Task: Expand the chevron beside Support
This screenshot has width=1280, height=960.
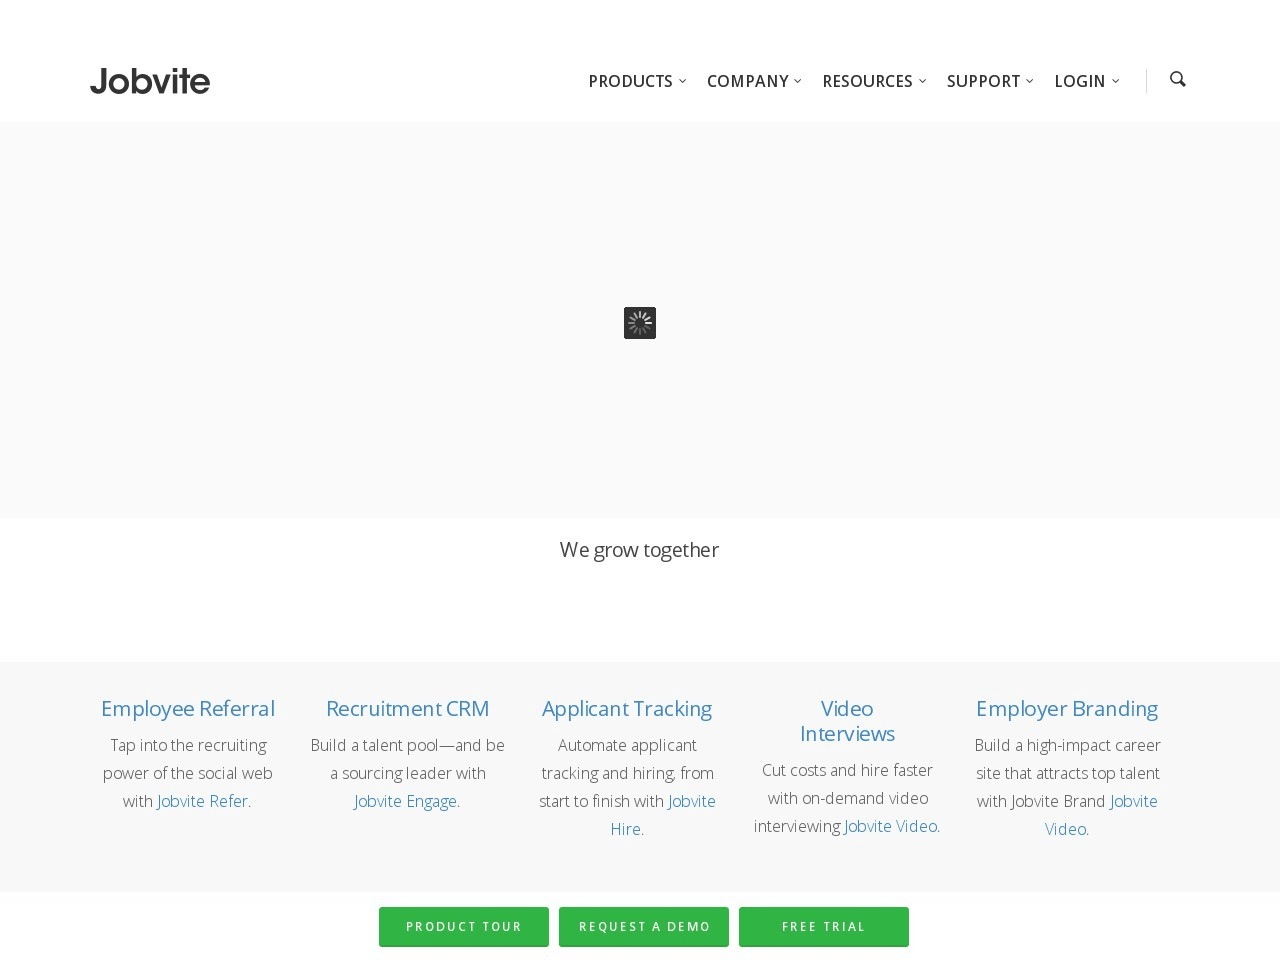Action: point(1030,81)
